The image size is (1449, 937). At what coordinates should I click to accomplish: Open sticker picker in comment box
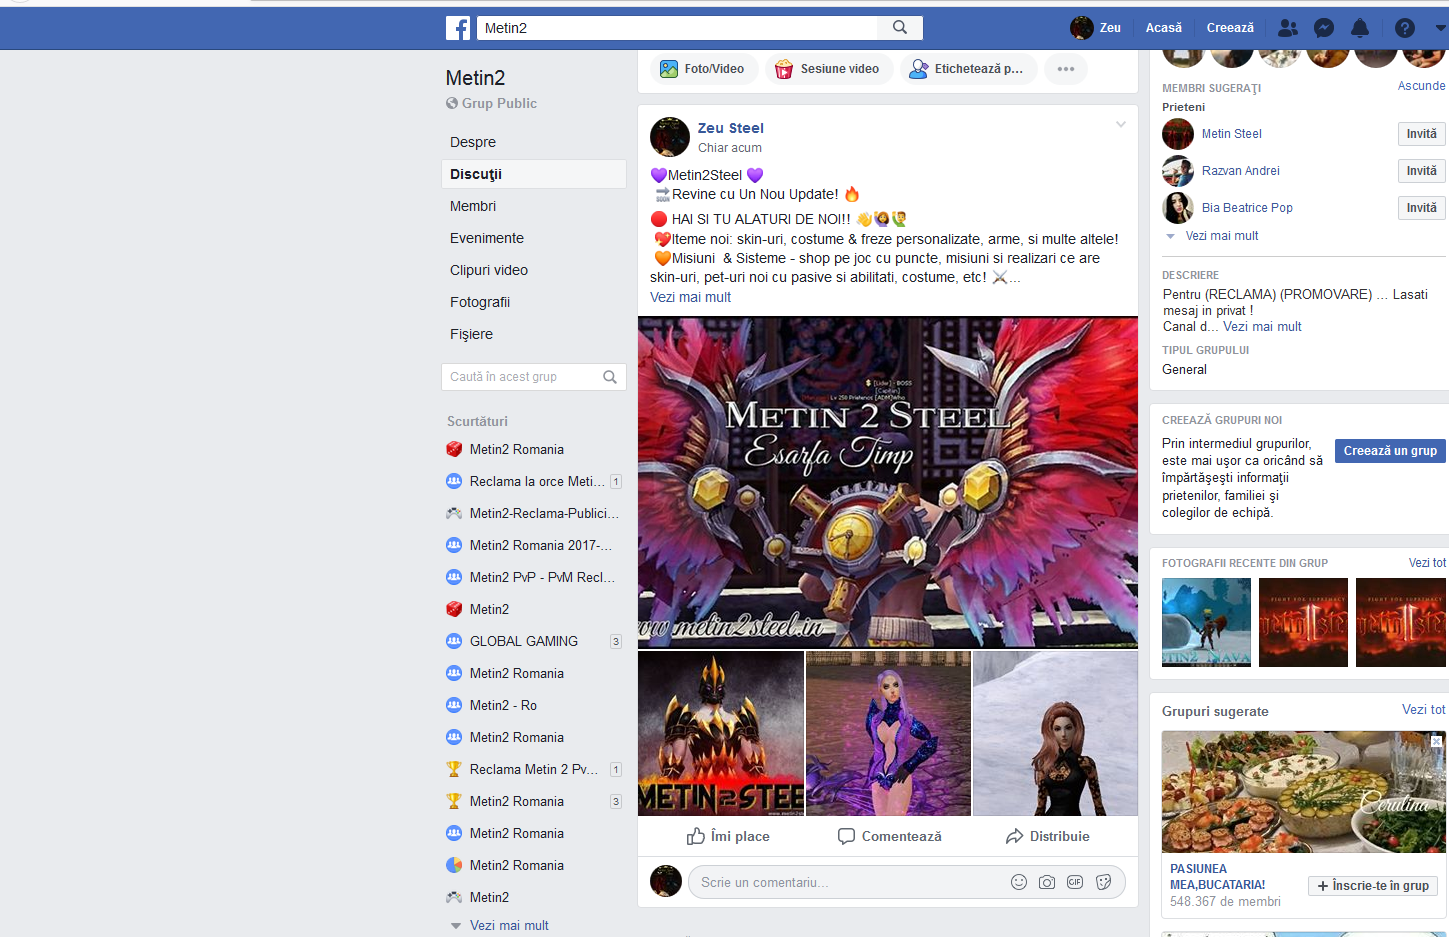coord(1104,882)
